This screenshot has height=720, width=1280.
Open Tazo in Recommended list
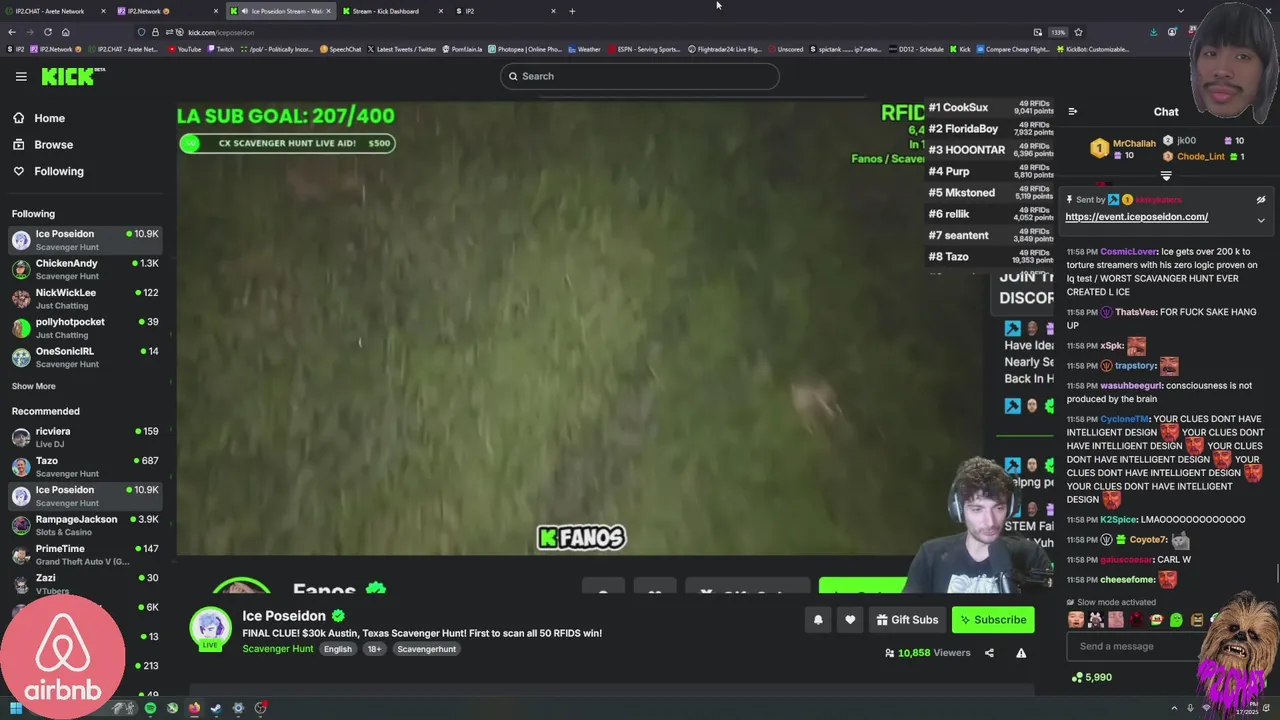(x=85, y=466)
